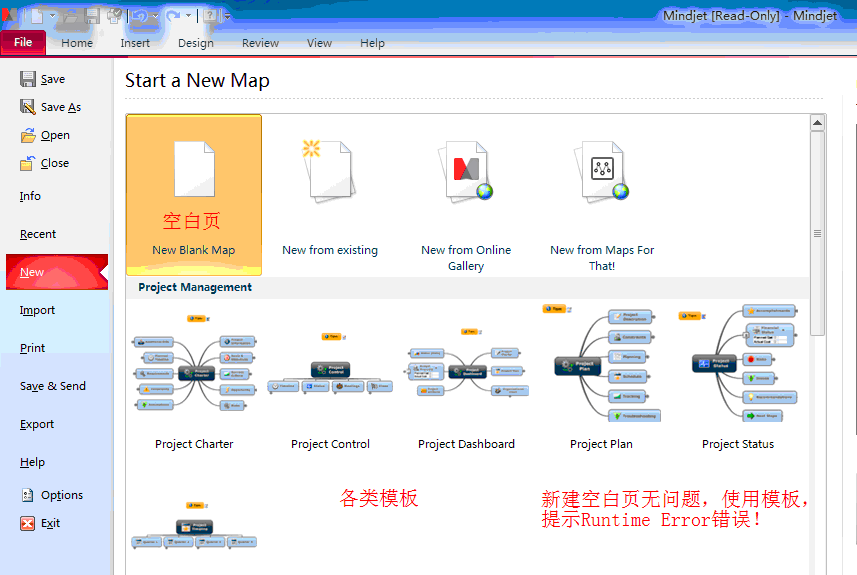The image size is (857, 575).
Task: Switch to the Insert ribbon tab
Action: (135, 43)
